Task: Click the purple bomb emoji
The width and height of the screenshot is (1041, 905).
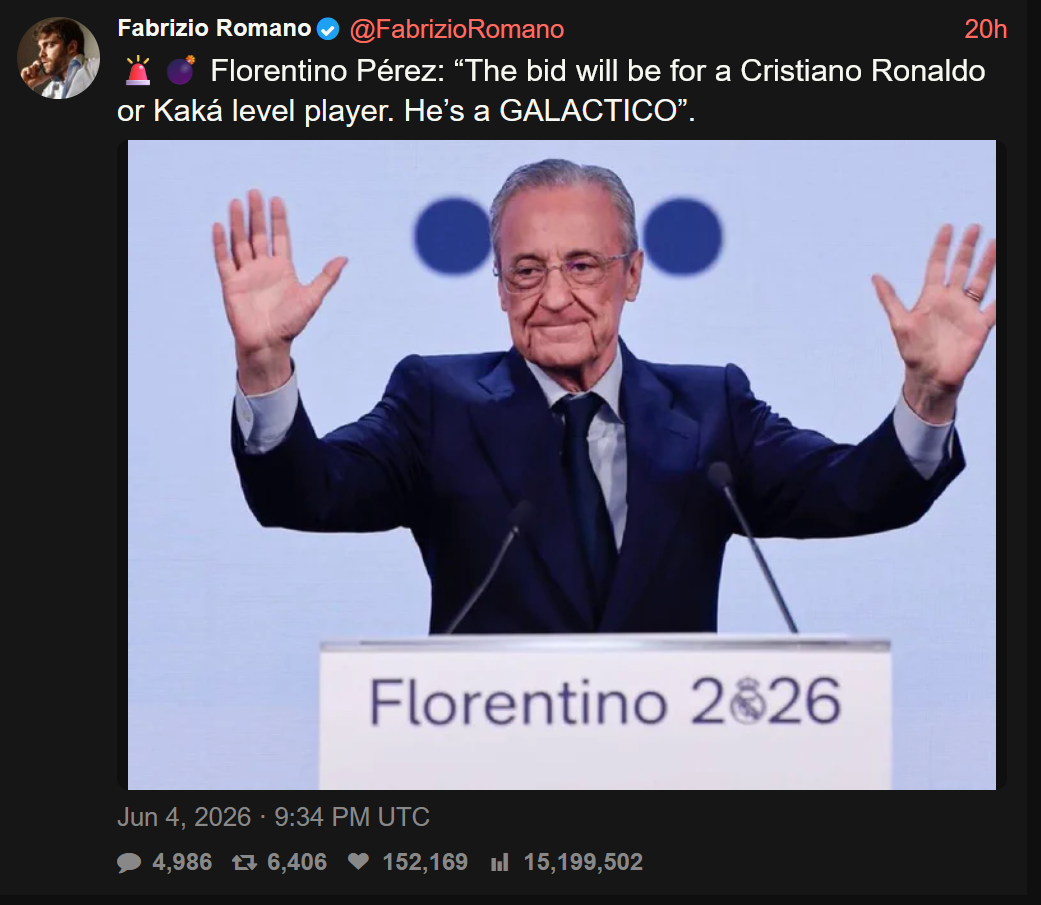Action: click(x=181, y=70)
